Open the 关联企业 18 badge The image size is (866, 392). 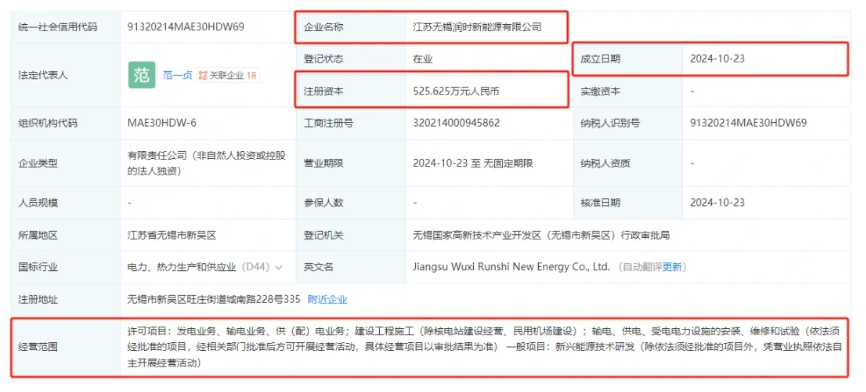[x=228, y=76]
